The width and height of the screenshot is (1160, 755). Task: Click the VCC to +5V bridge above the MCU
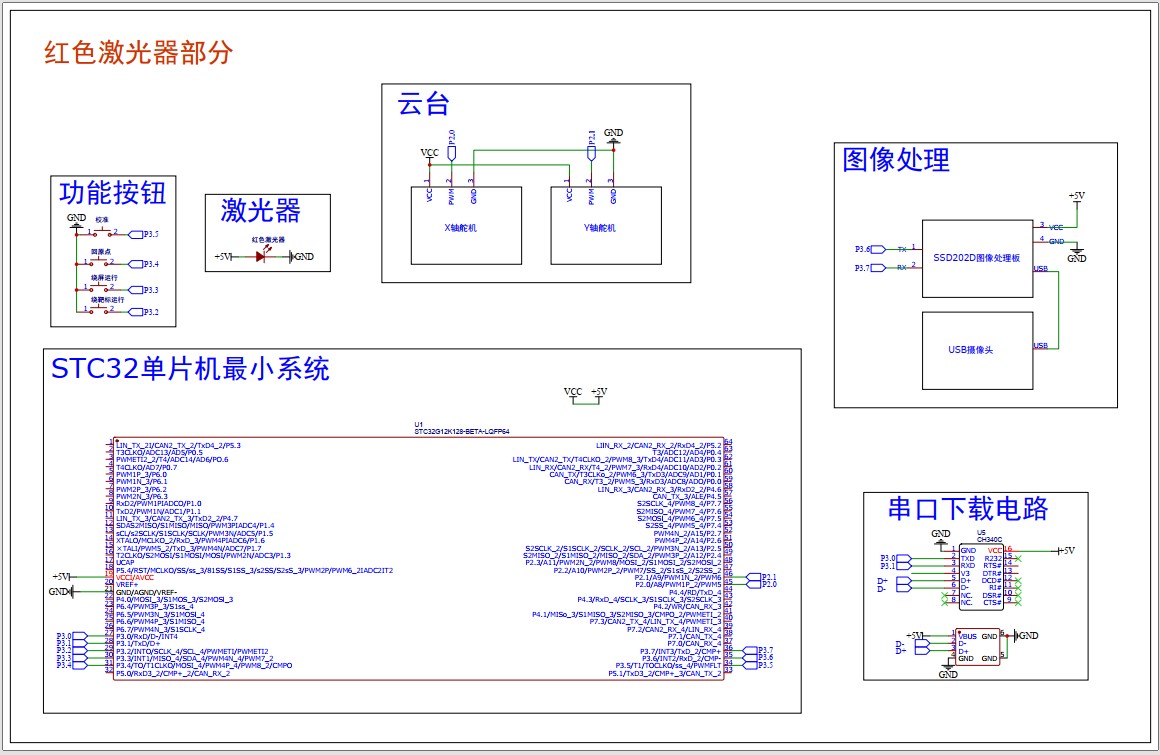[585, 396]
